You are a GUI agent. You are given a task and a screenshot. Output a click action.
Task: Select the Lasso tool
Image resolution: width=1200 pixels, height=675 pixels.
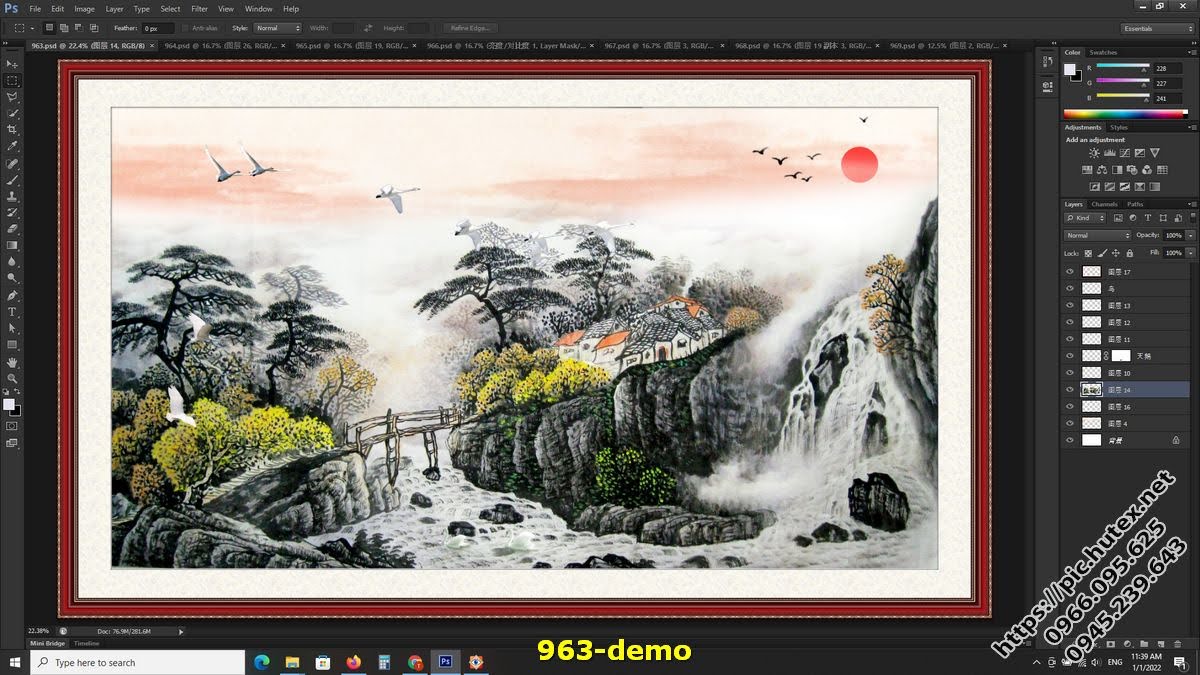[12, 97]
